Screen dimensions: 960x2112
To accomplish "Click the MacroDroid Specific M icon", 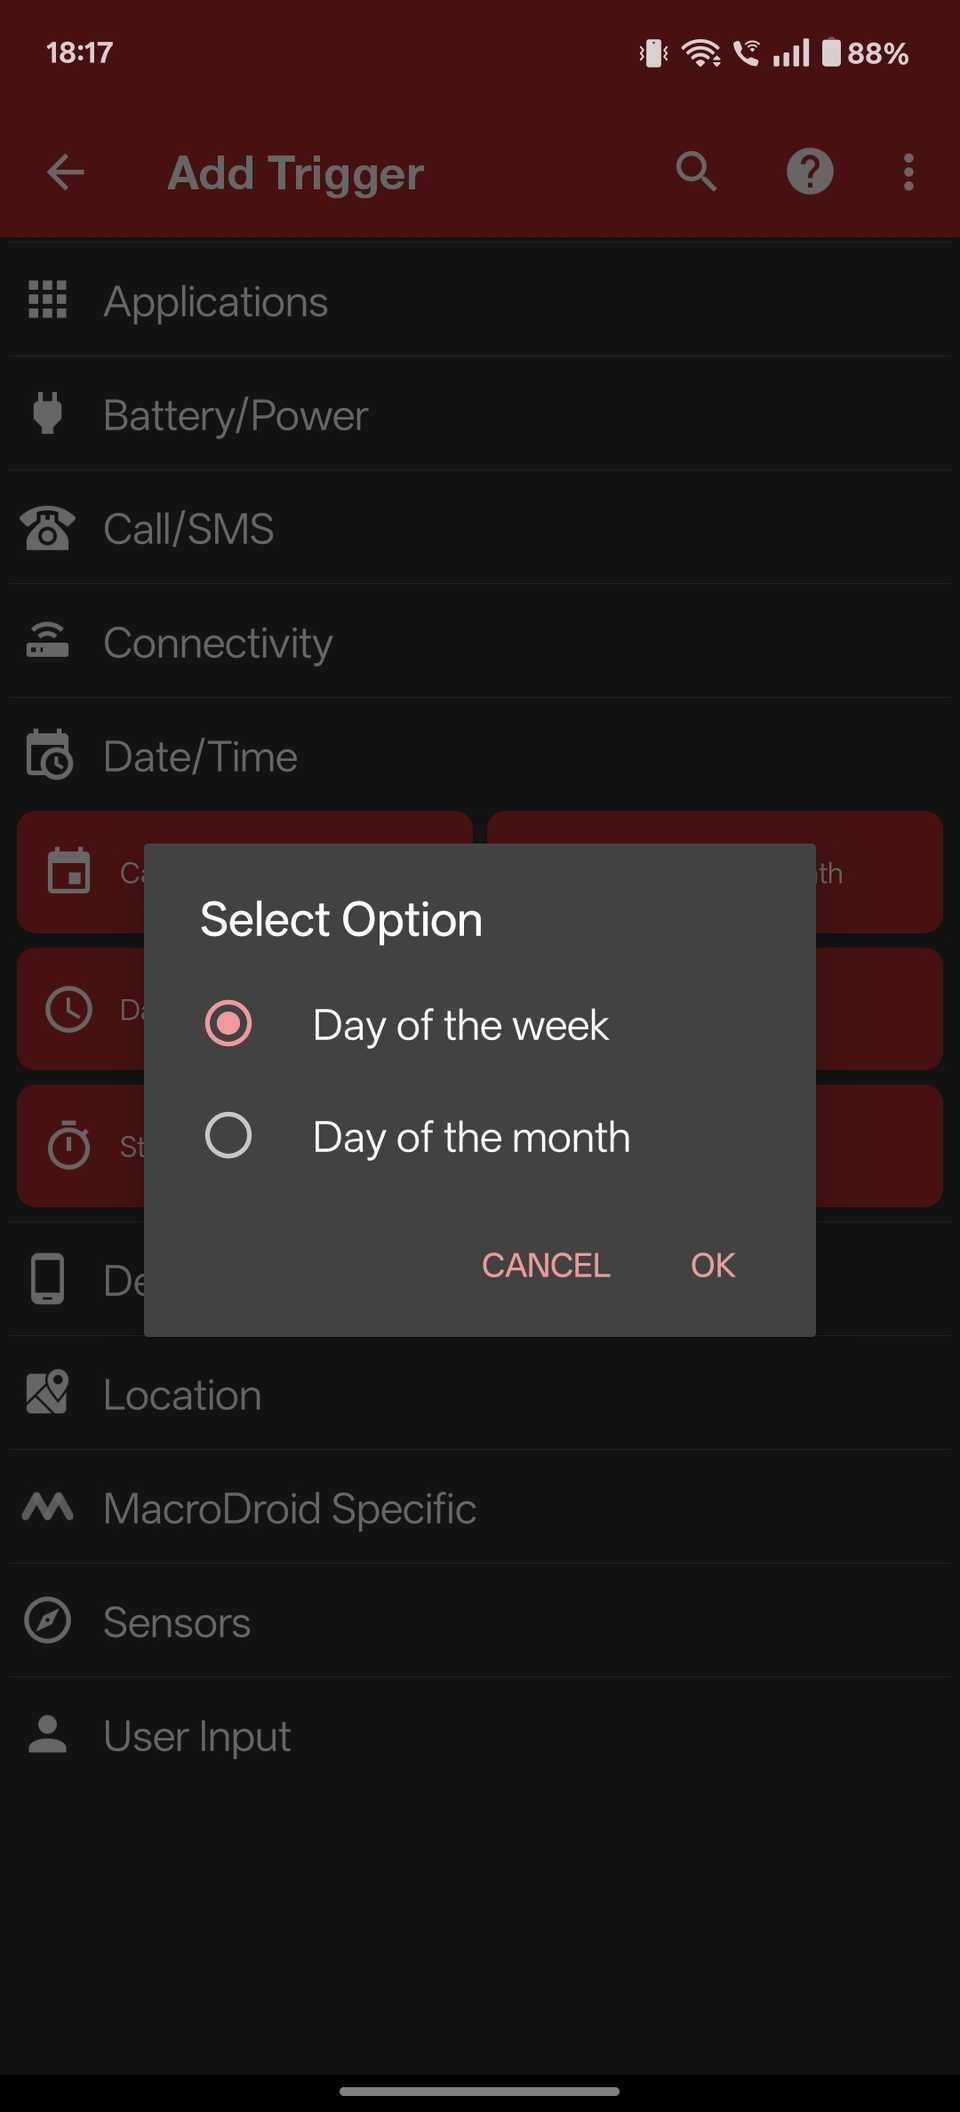I will tap(46, 1508).
